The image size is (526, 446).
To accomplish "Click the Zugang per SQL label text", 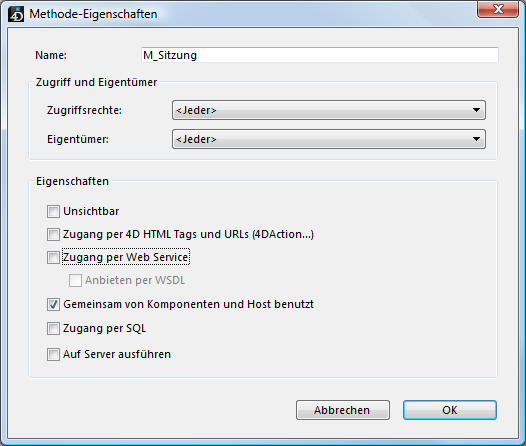I will tap(104, 328).
